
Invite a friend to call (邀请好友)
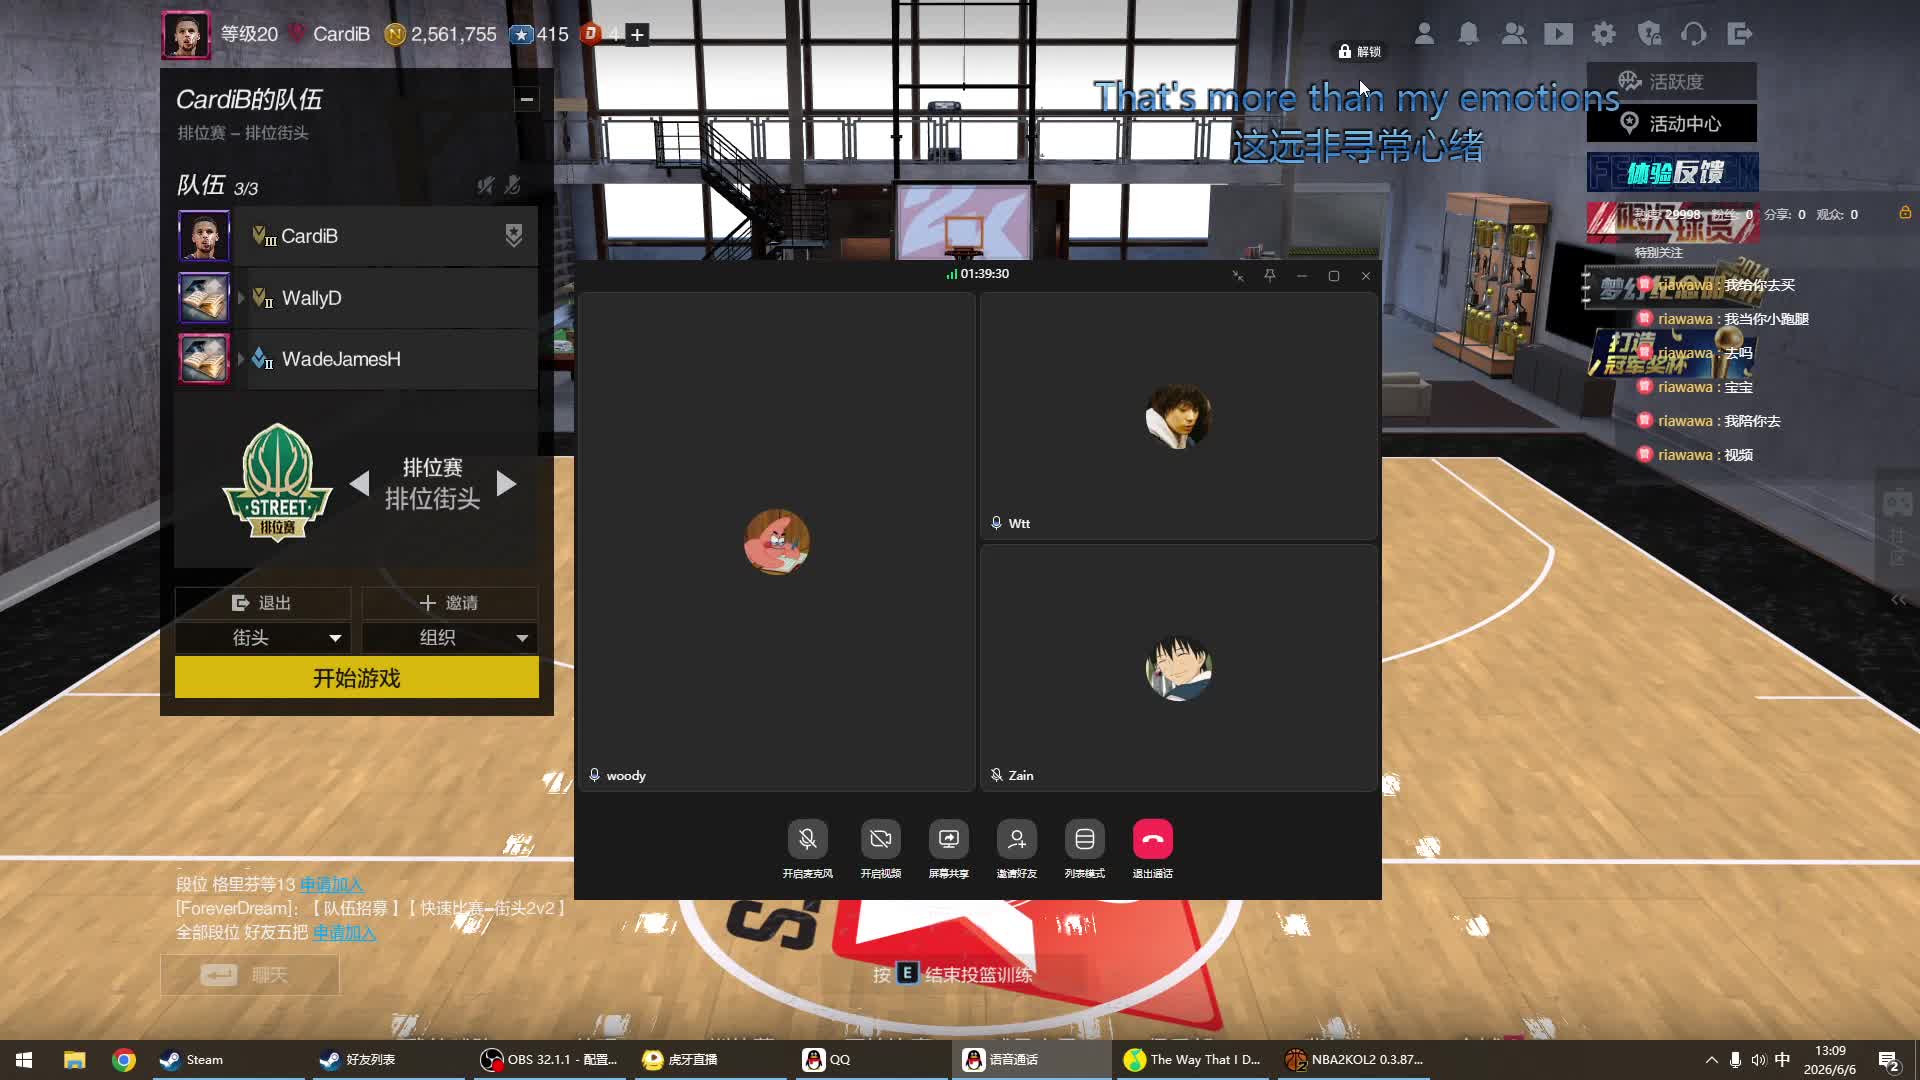click(x=1017, y=839)
